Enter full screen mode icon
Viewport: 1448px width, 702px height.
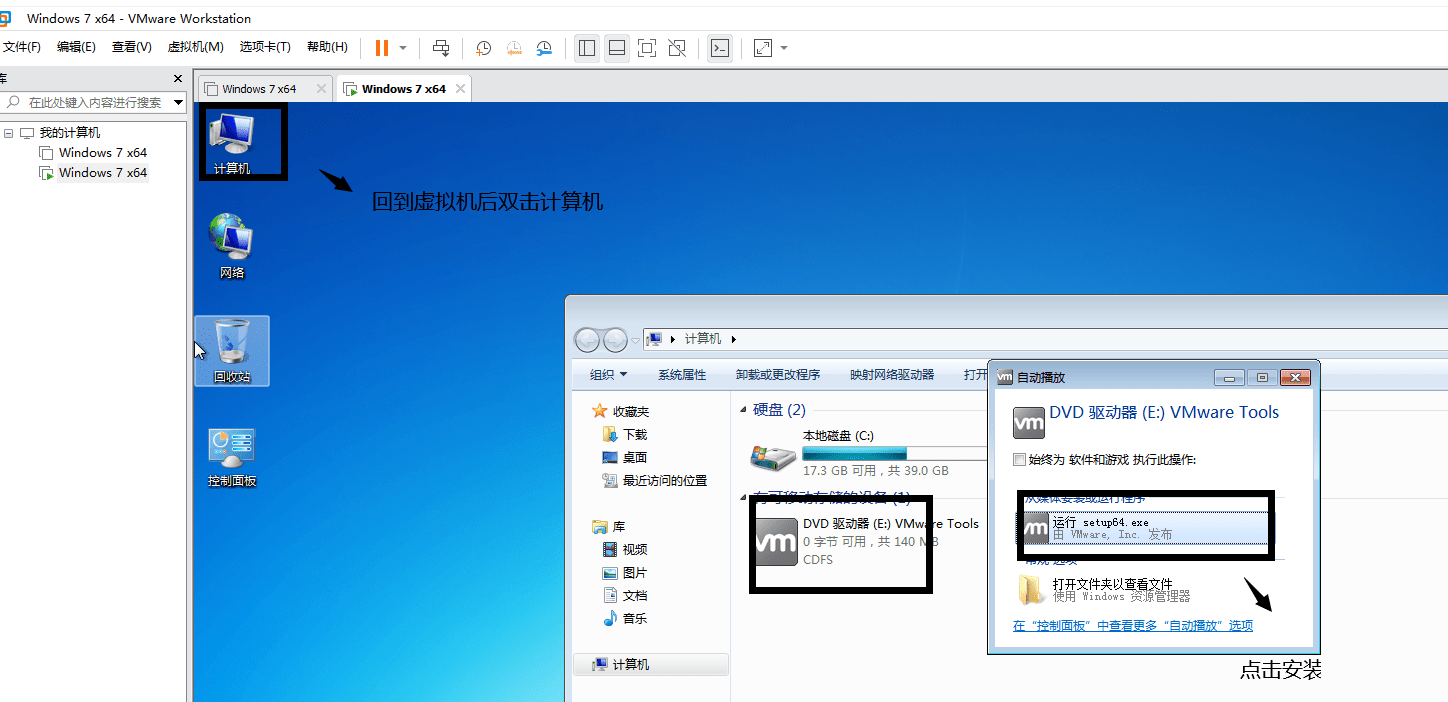pyautogui.click(x=647, y=47)
